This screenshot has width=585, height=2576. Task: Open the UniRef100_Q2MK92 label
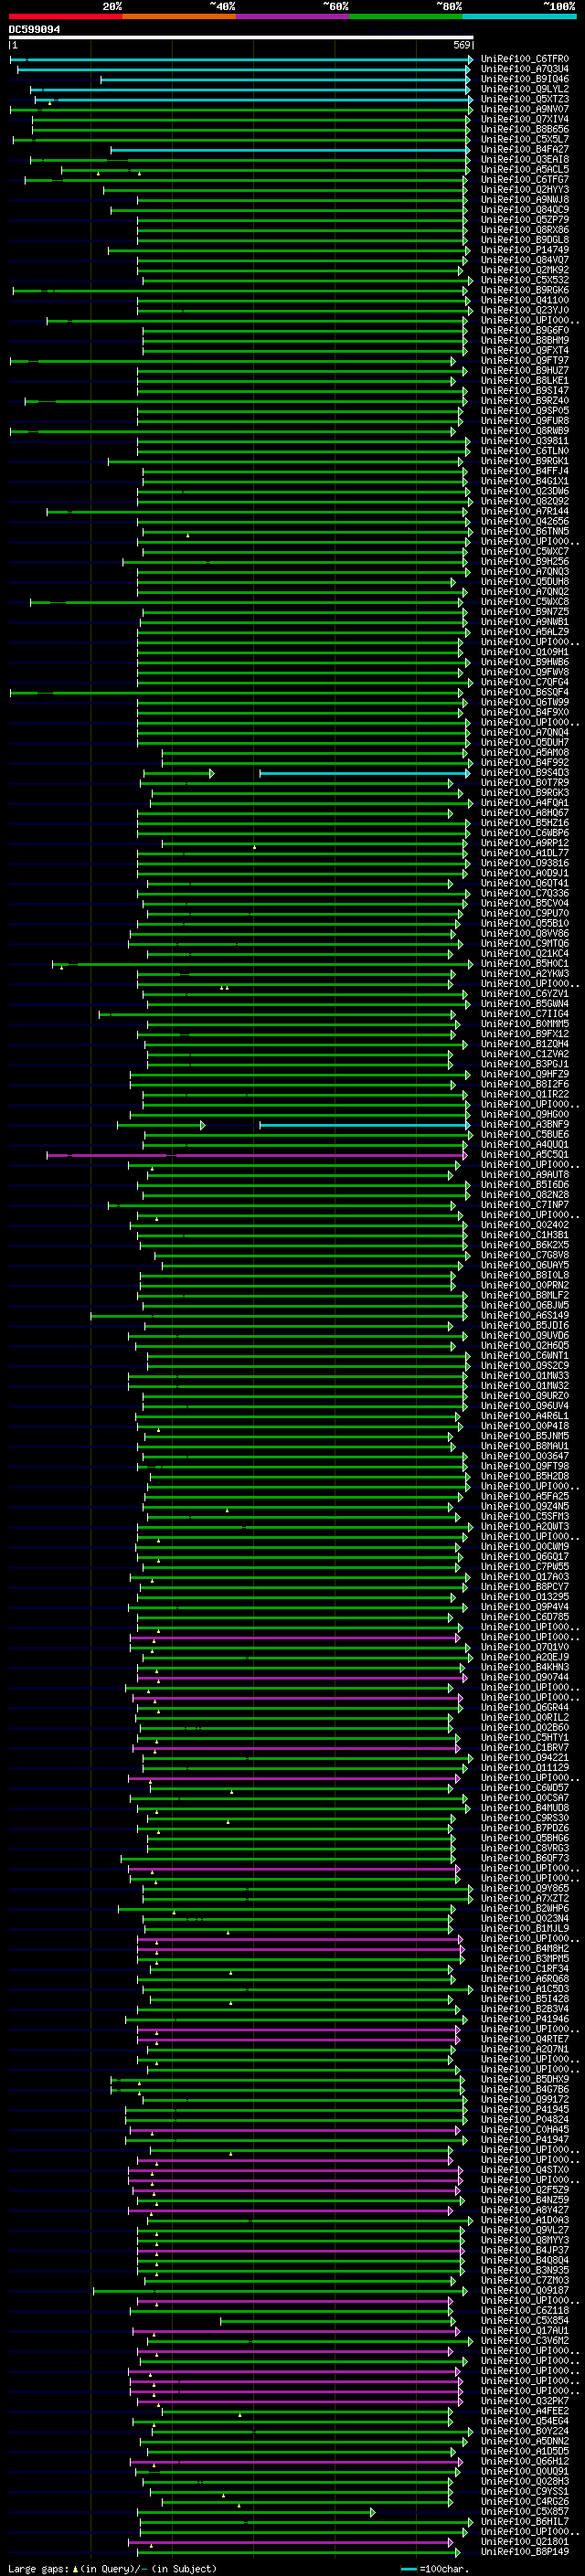click(524, 270)
